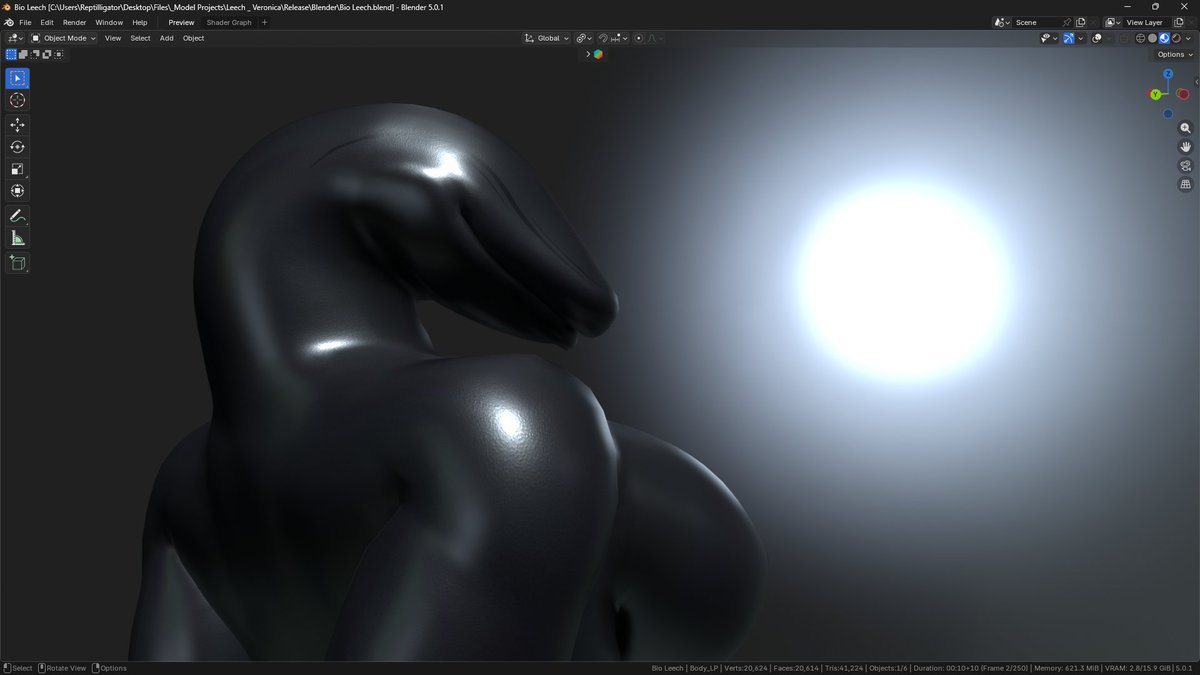Viewport: 1200px width, 675px height.
Task: Open the viewport shading options dropdown
Action: pyautogui.click(x=1188, y=38)
